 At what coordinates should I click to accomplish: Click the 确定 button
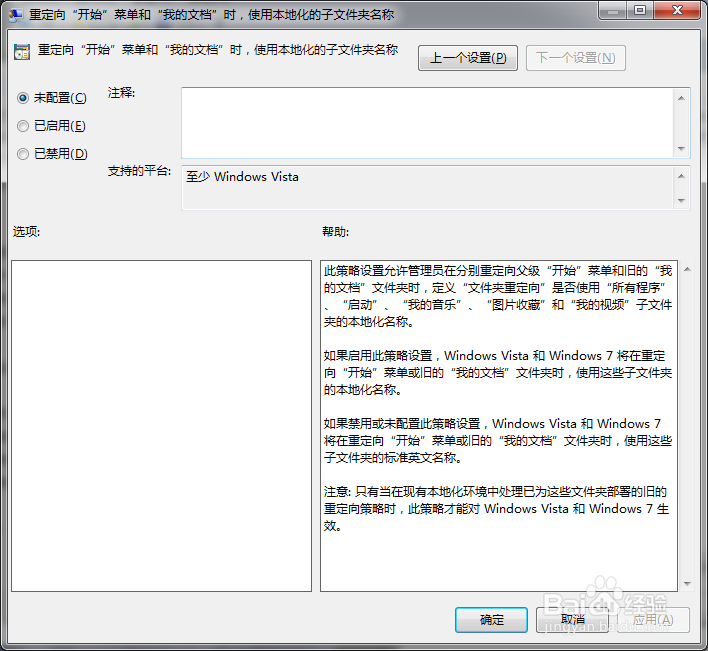[491, 620]
